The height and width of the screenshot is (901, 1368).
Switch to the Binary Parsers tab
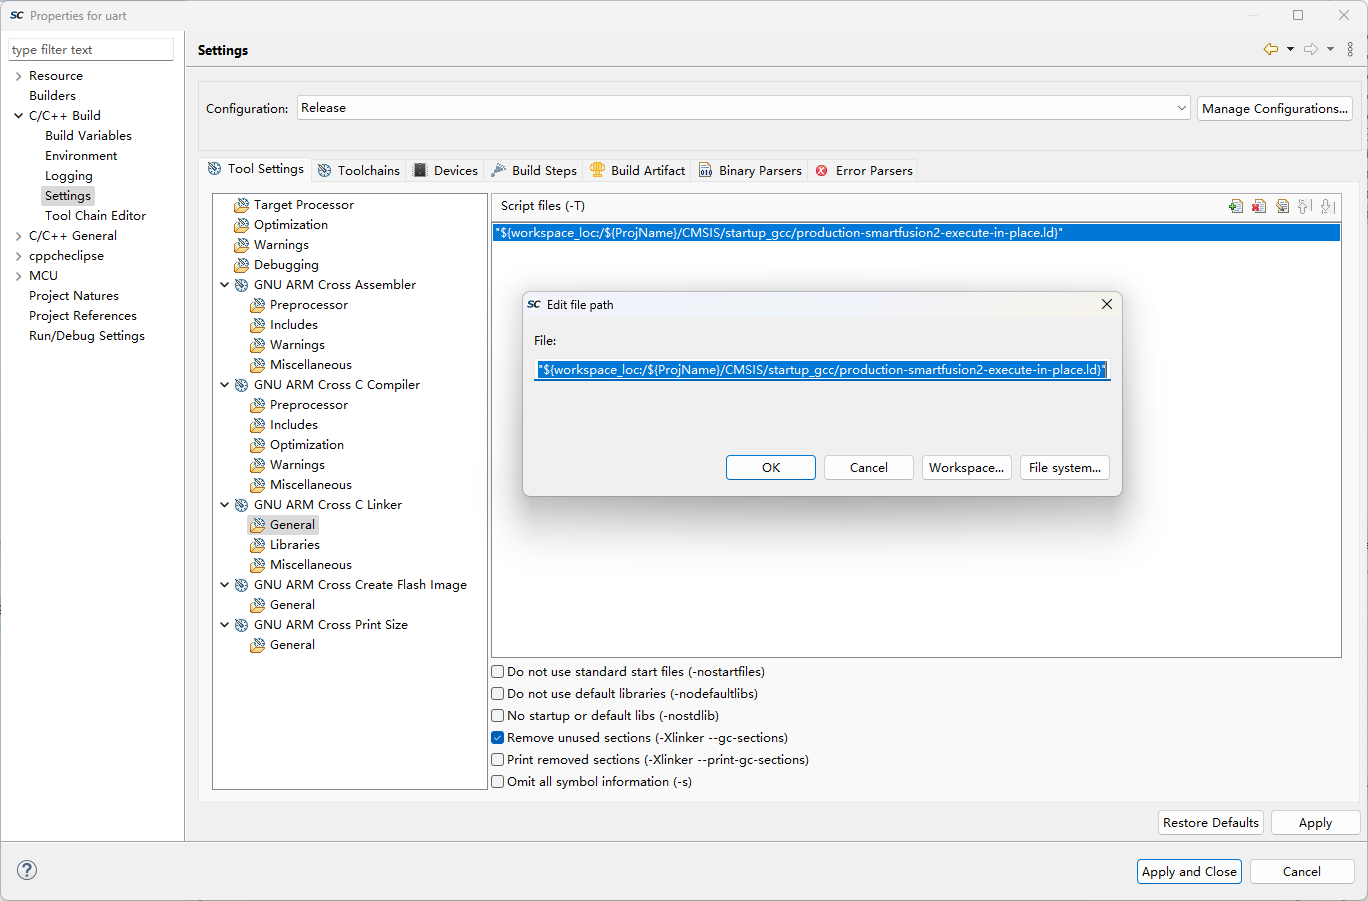750,171
